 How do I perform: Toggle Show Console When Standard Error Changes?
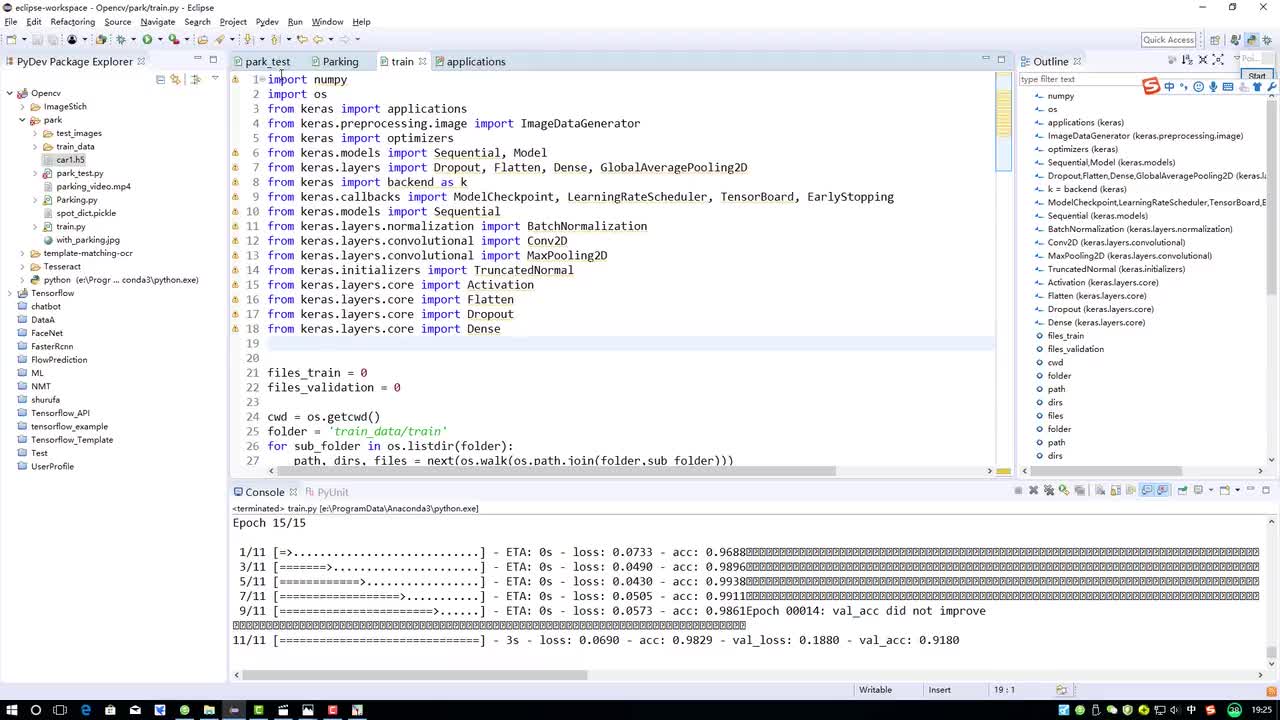(x=1163, y=491)
